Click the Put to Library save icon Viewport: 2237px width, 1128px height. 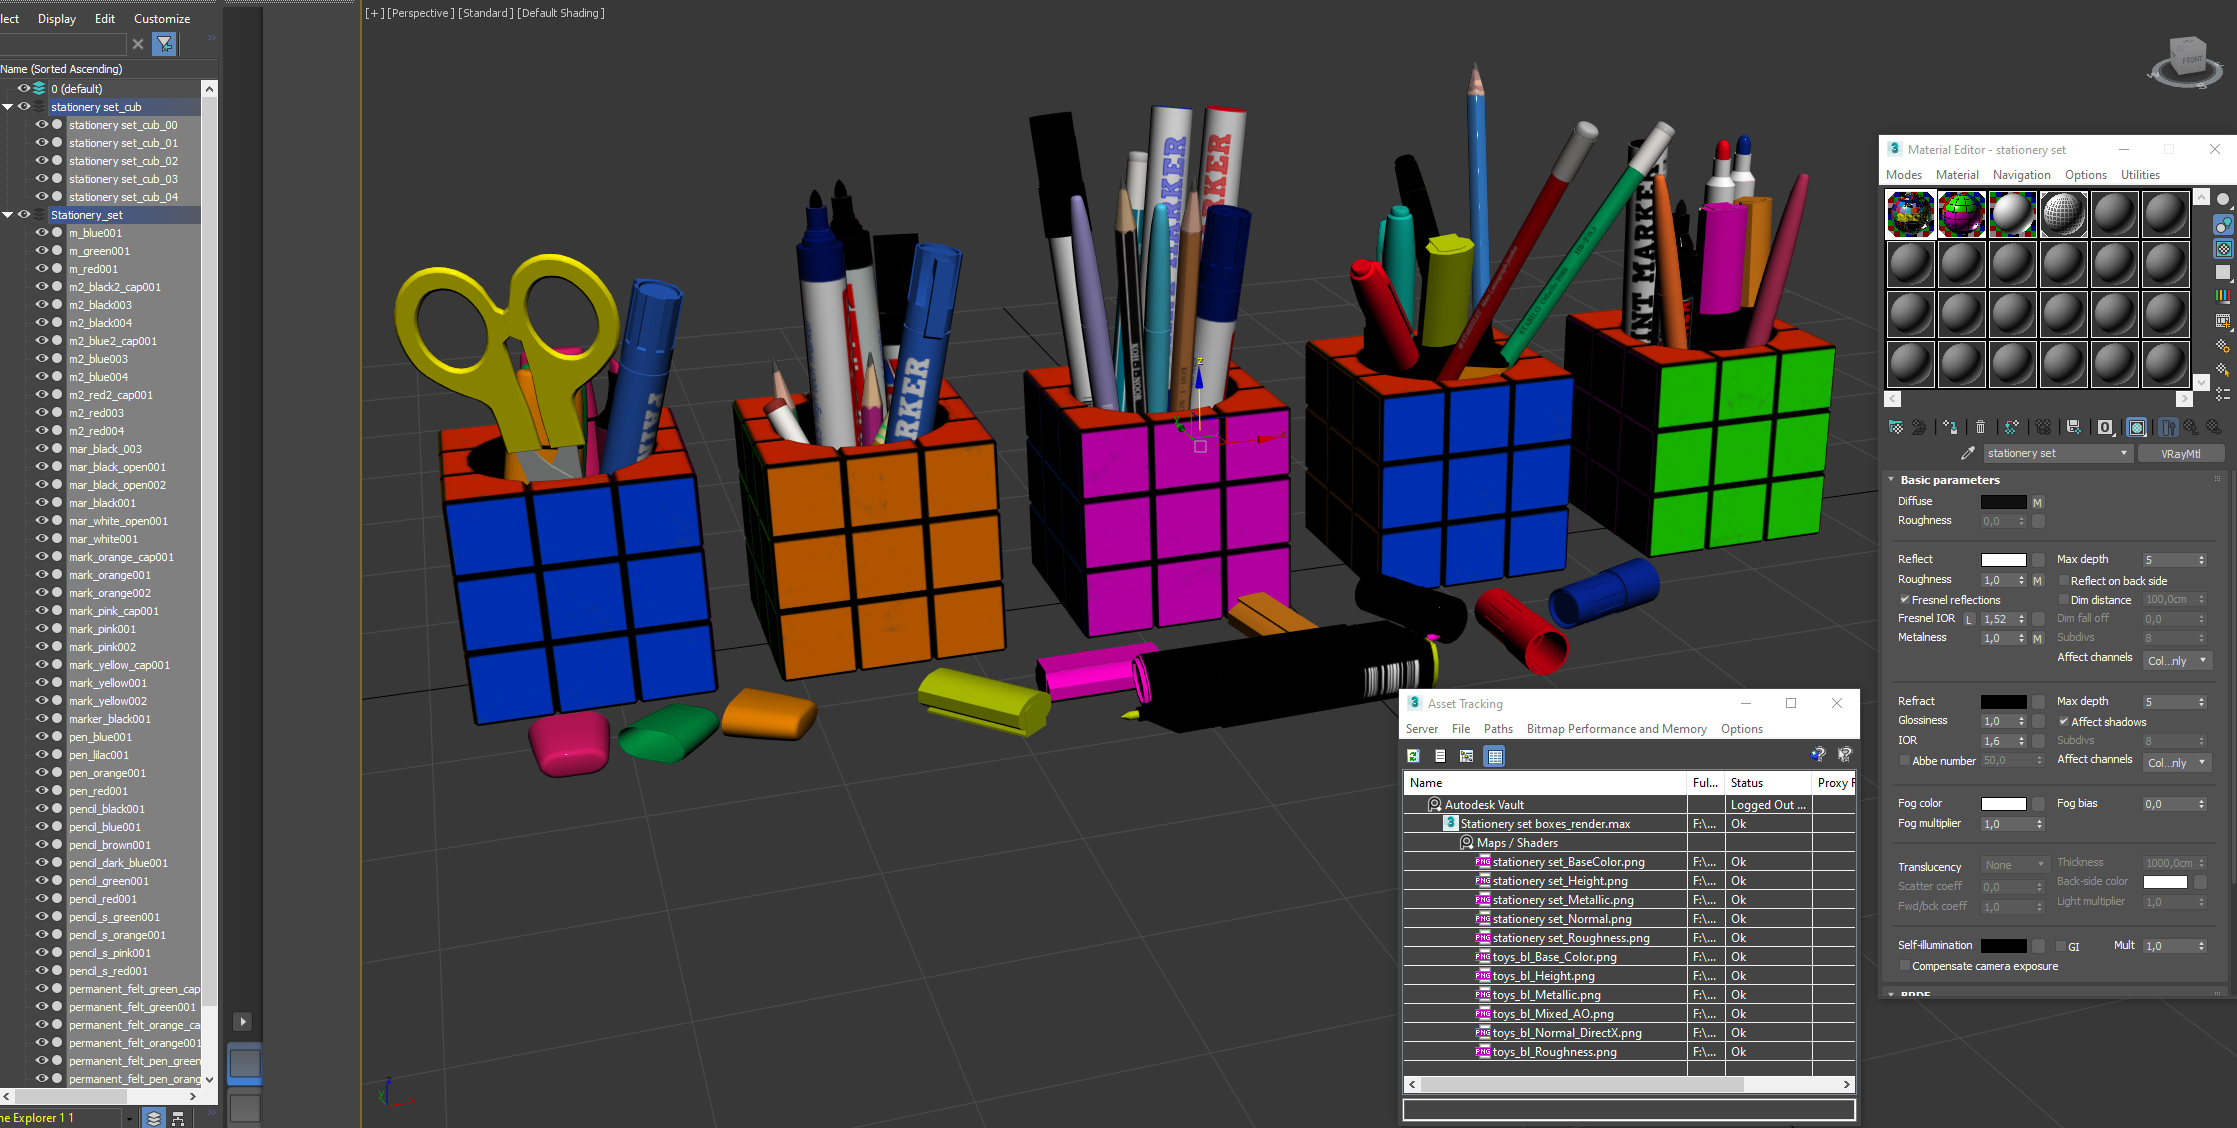(2074, 427)
